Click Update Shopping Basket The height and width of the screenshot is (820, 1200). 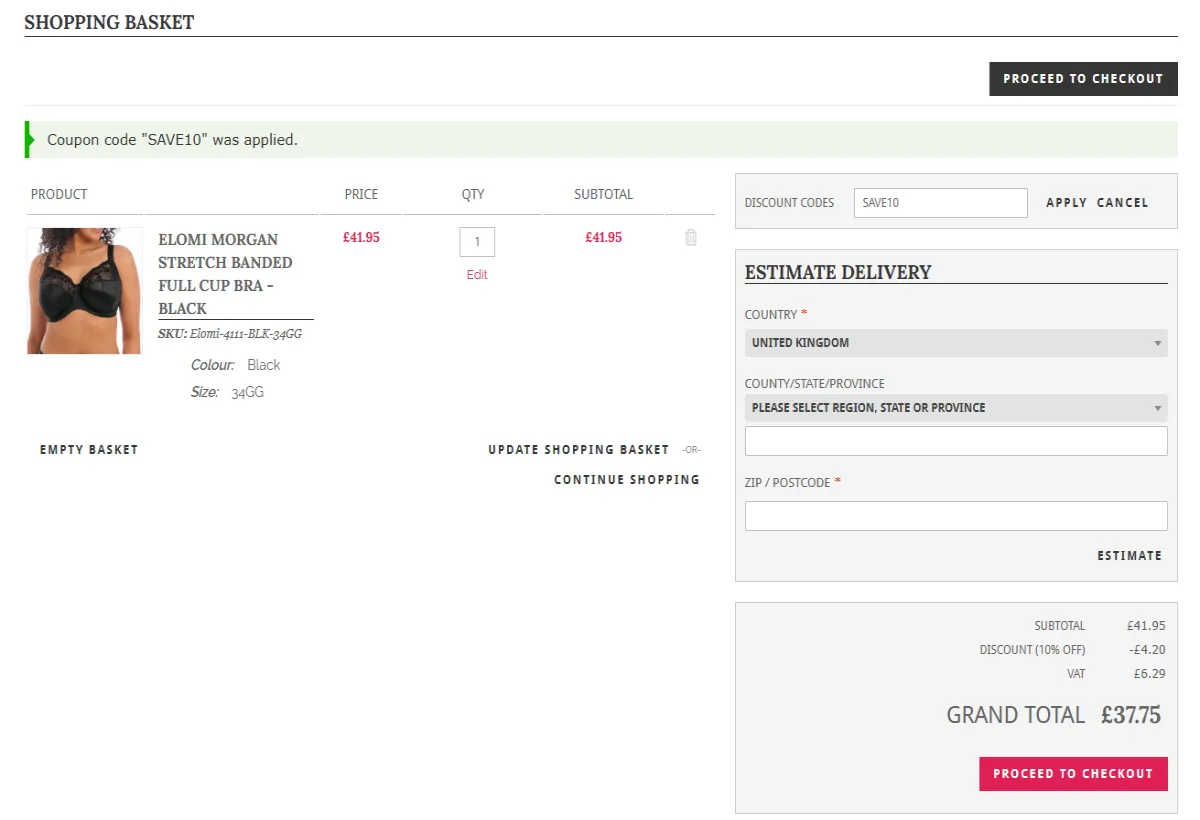coord(578,450)
